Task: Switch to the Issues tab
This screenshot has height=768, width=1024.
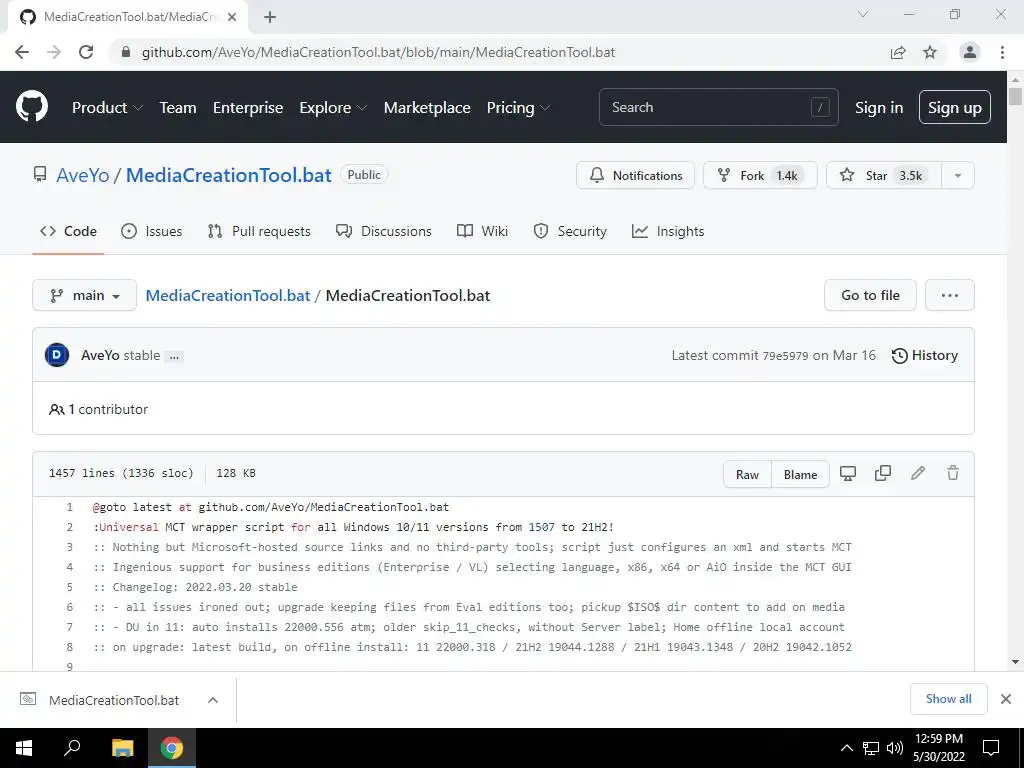Action: [x=152, y=231]
